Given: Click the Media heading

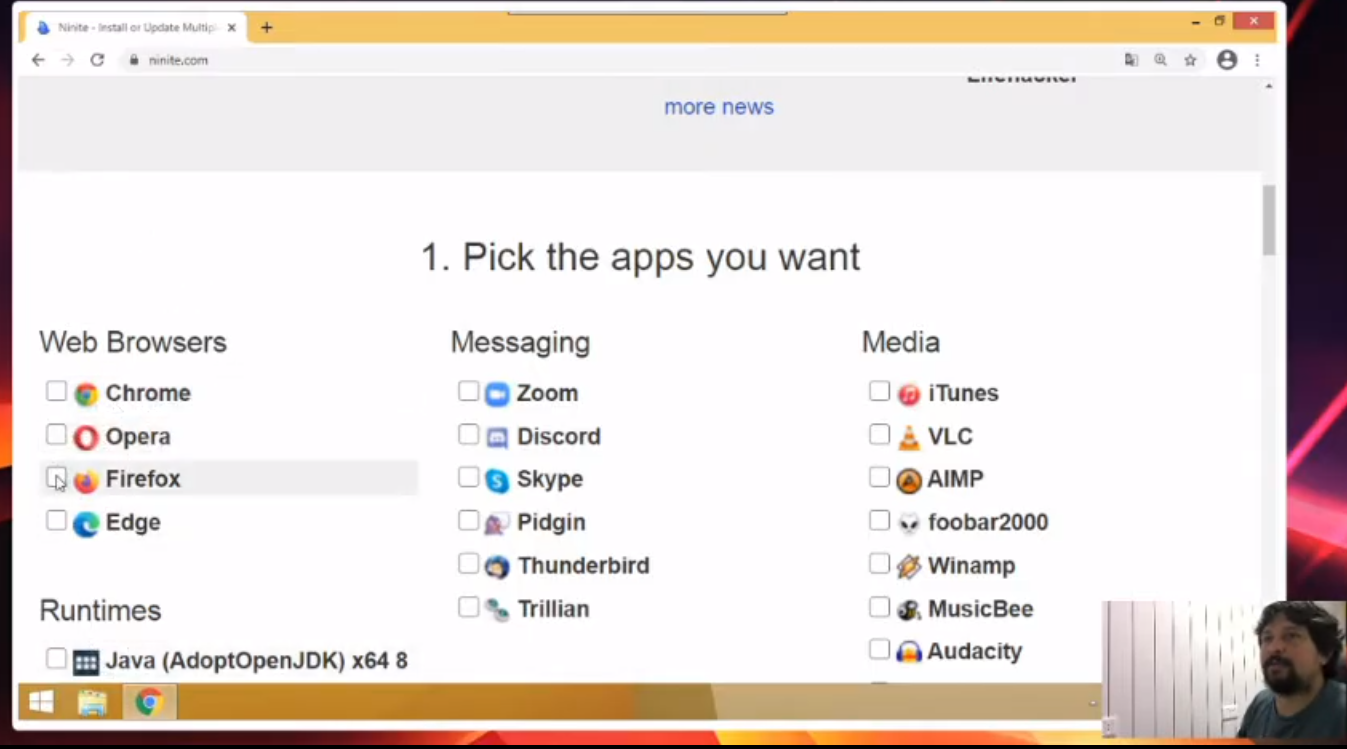Looking at the screenshot, I should [901, 342].
